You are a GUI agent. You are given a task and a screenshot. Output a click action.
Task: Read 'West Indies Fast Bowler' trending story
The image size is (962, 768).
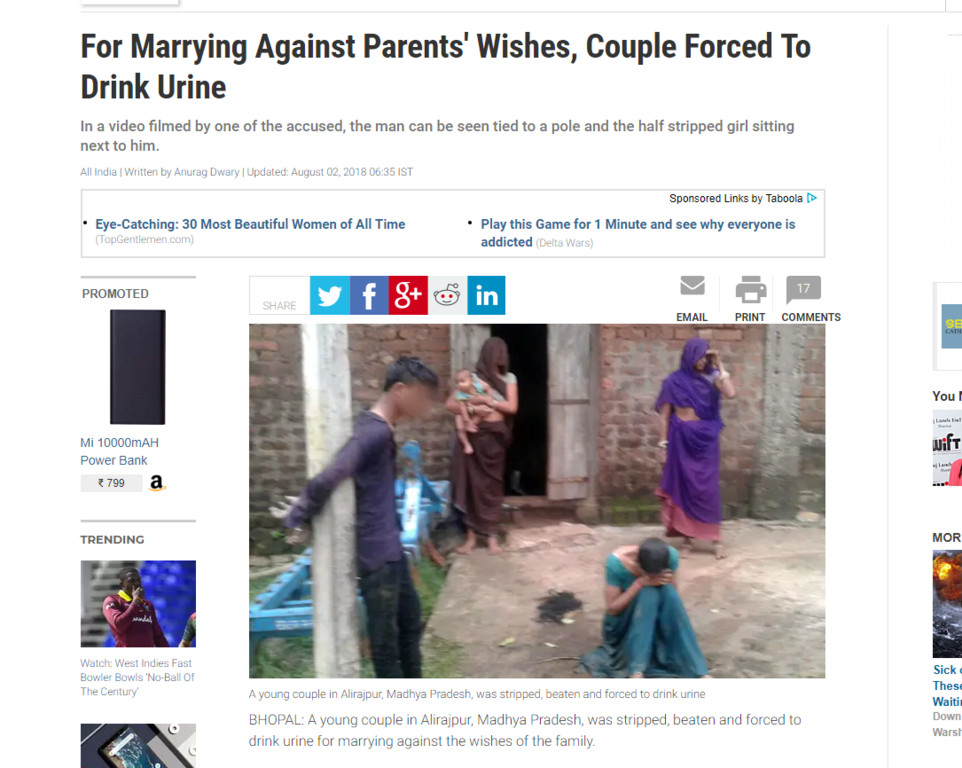(x=137, y=677)
